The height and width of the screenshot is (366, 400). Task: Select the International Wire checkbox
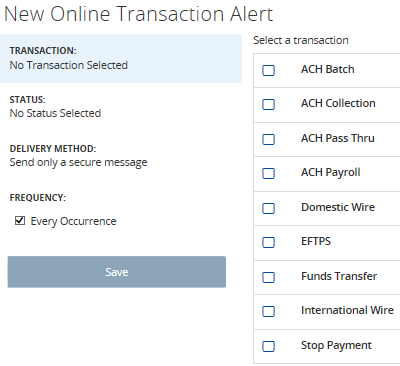click(x=268, y=311)
